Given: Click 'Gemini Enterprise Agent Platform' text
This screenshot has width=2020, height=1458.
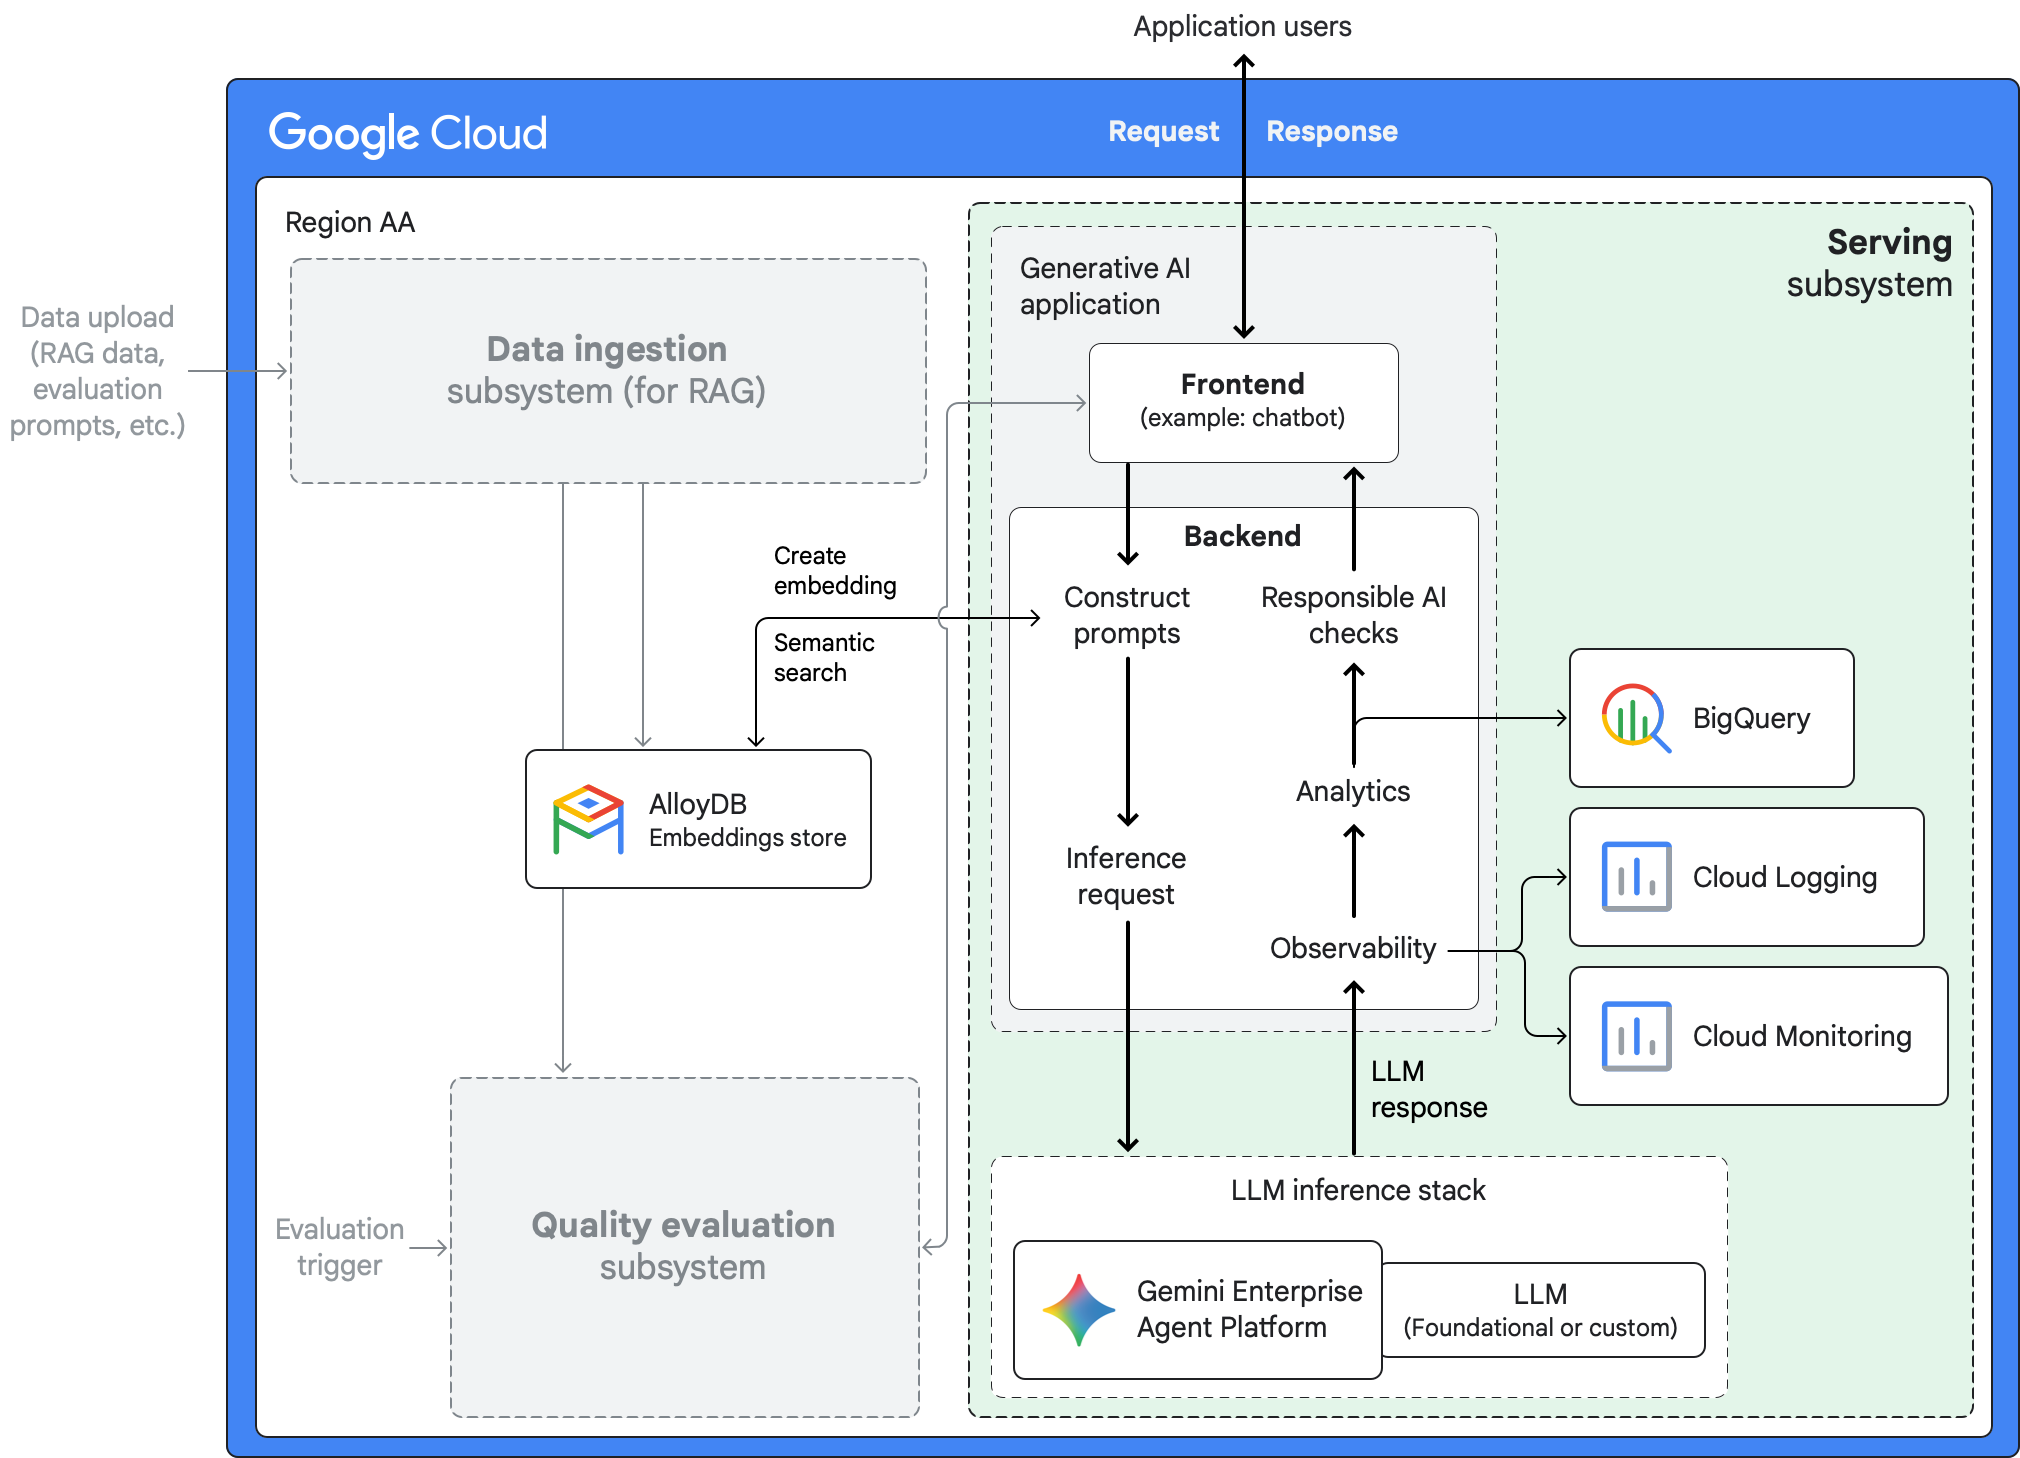Looking at the screenshot, I should [x=1249, y=1309].
